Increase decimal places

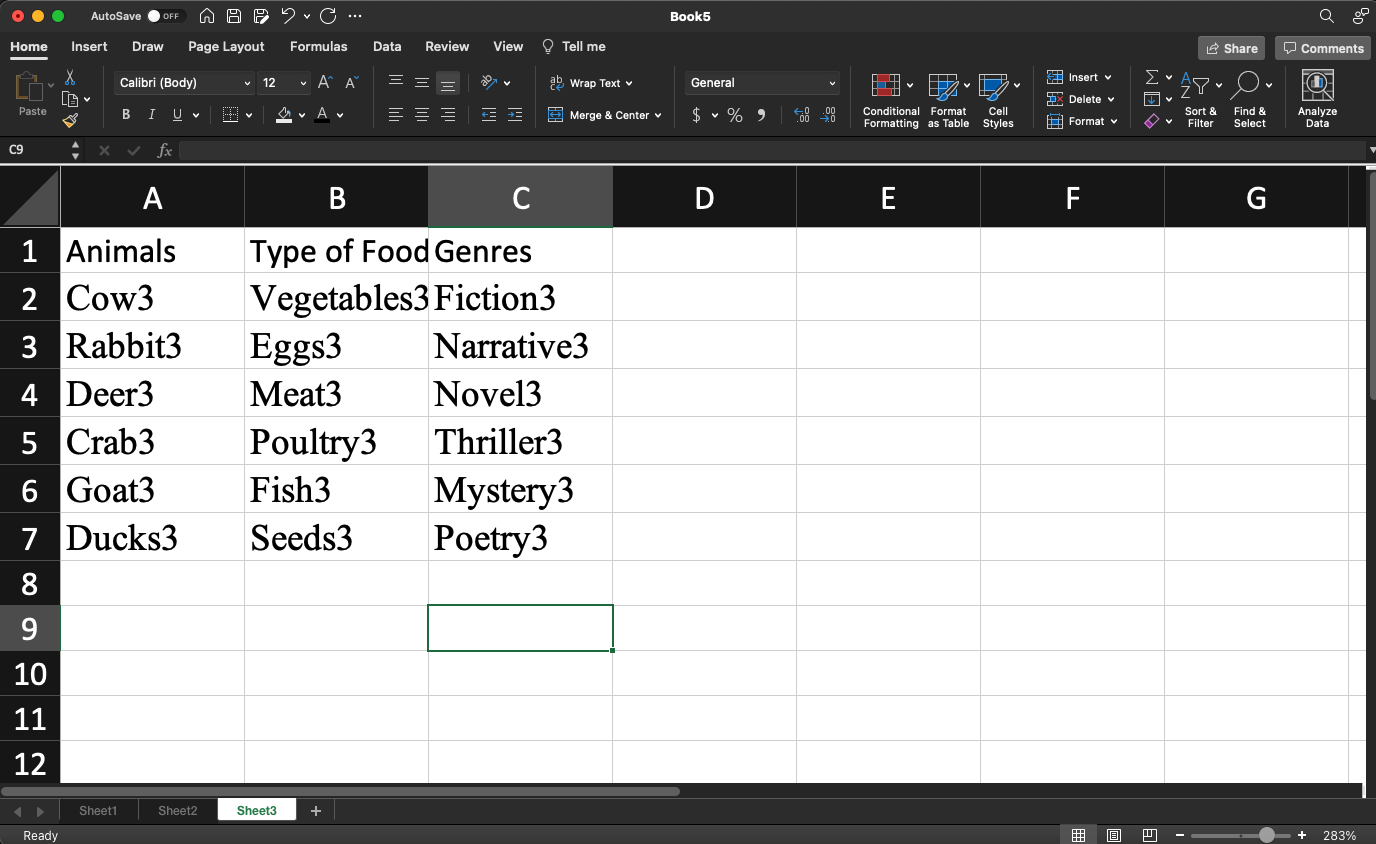click(x=801, y=115)
